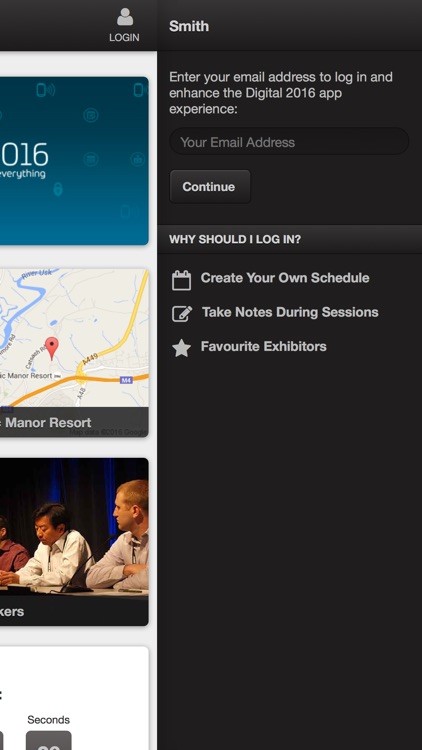
Task: Click the Smith title in header
Action: (x=189, y=26)
